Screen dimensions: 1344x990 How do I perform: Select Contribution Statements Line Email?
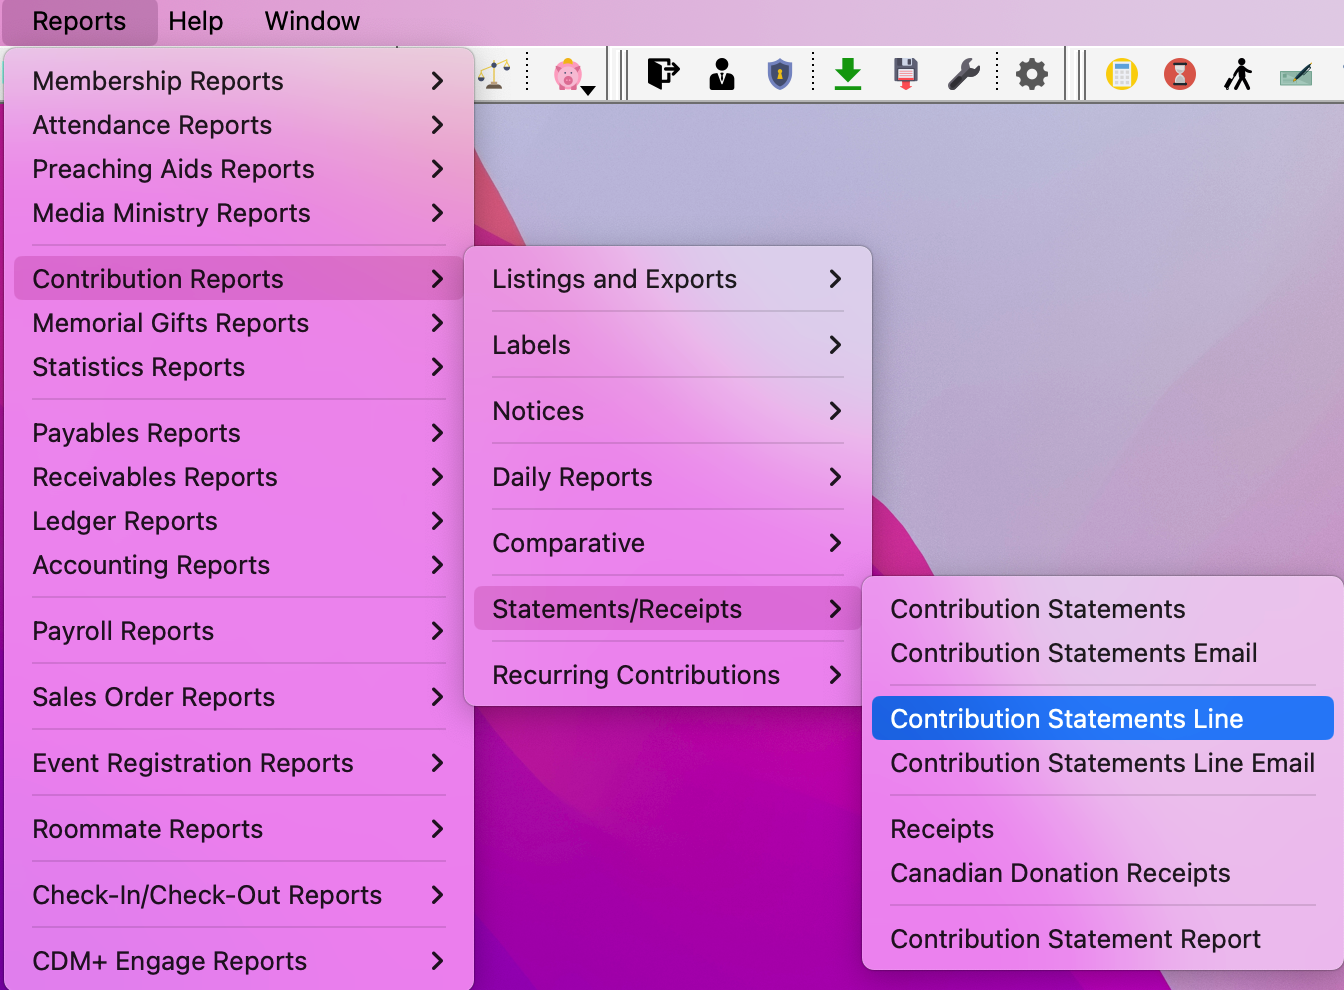[x=1102, y=763]
